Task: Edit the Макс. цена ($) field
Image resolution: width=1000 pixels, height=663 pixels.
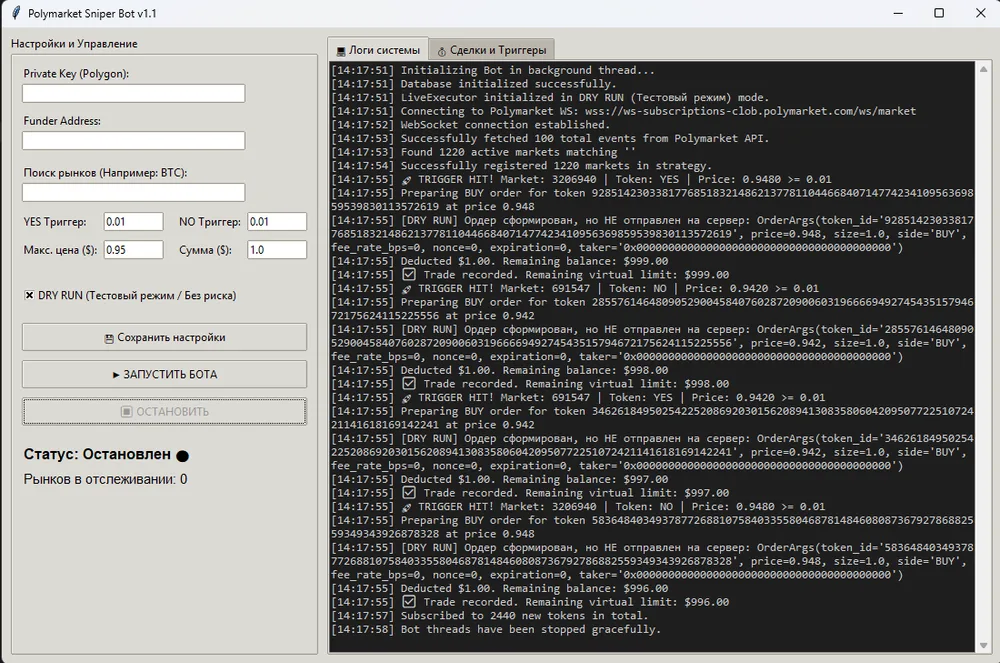Action: (x=133, y=250)
